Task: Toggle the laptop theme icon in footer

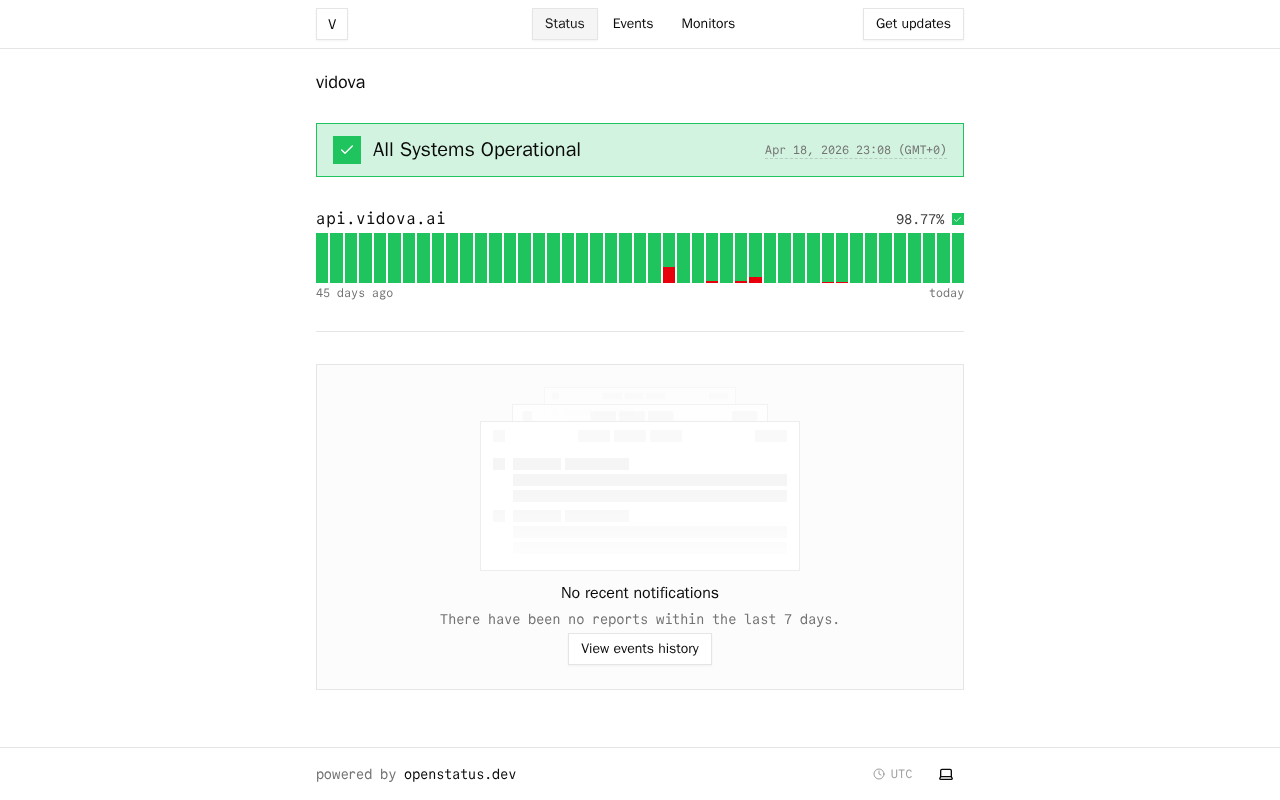Action: pyautogui.click(x=946, y=774)
